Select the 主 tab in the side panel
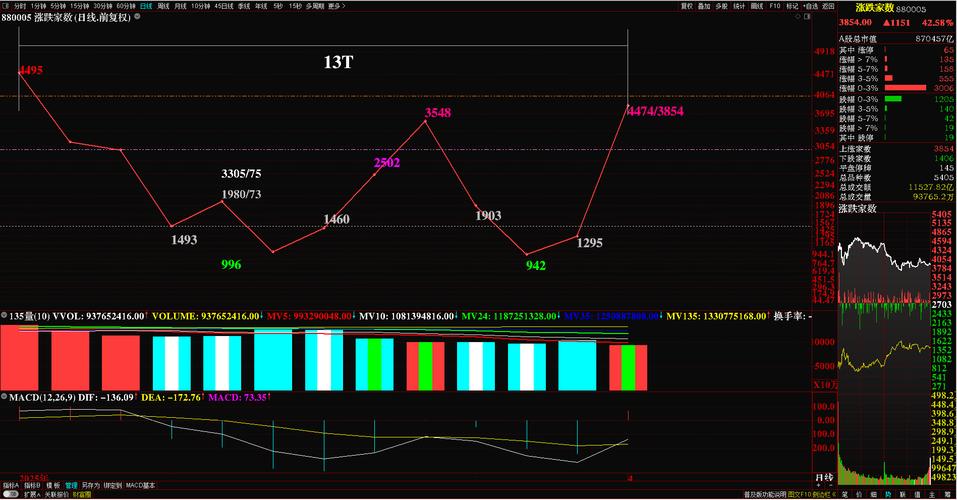 (932, 495)
